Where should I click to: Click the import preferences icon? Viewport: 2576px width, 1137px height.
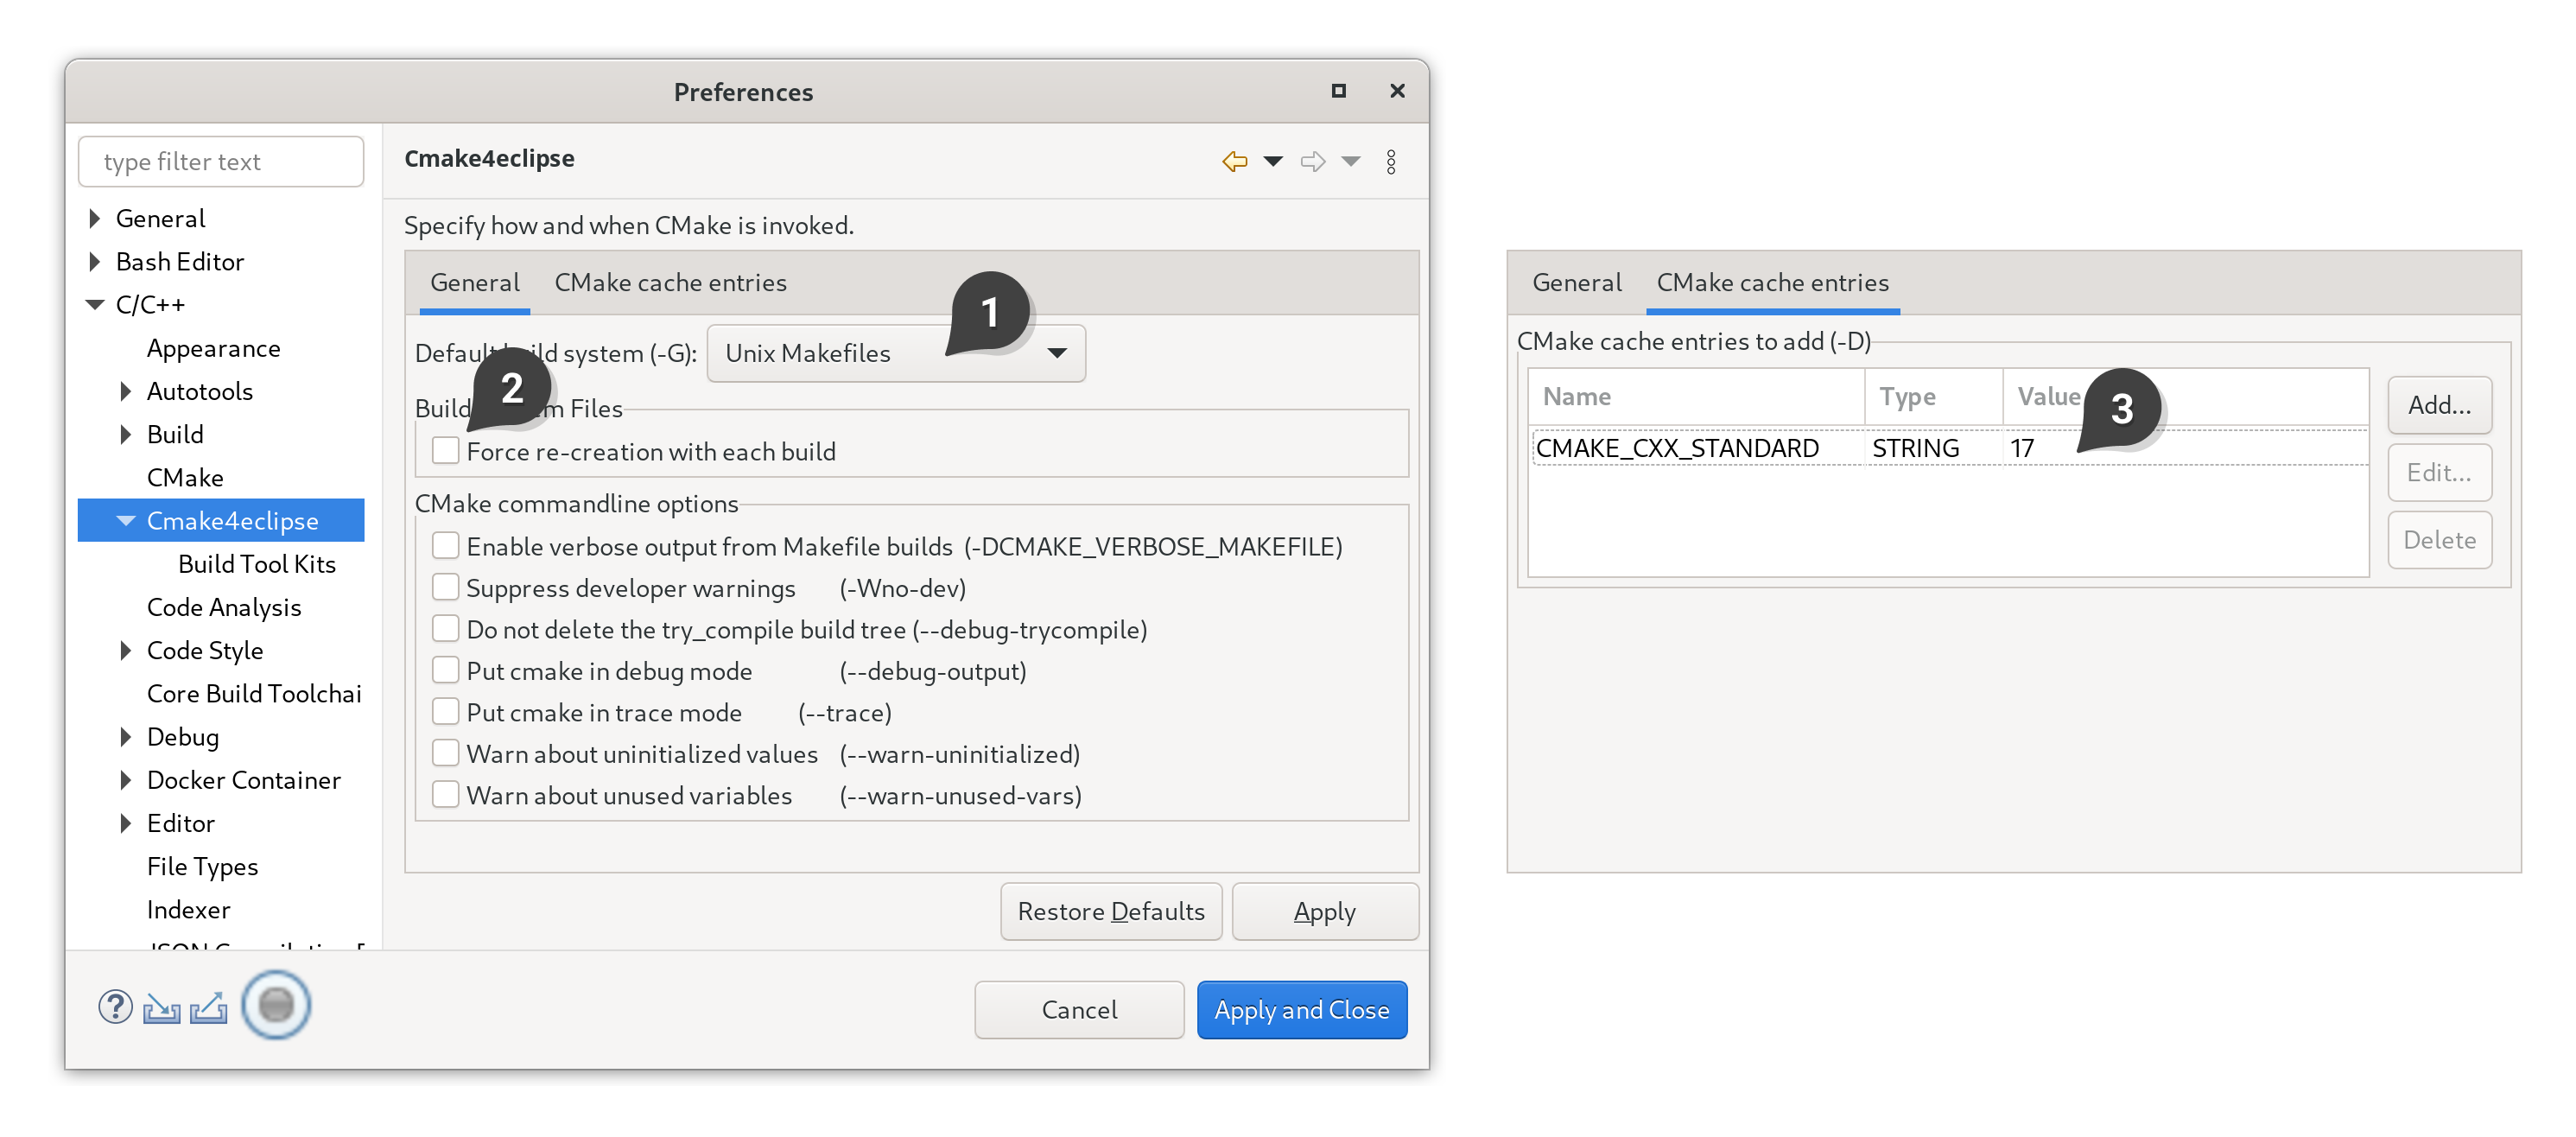[x=161, y=1007]
